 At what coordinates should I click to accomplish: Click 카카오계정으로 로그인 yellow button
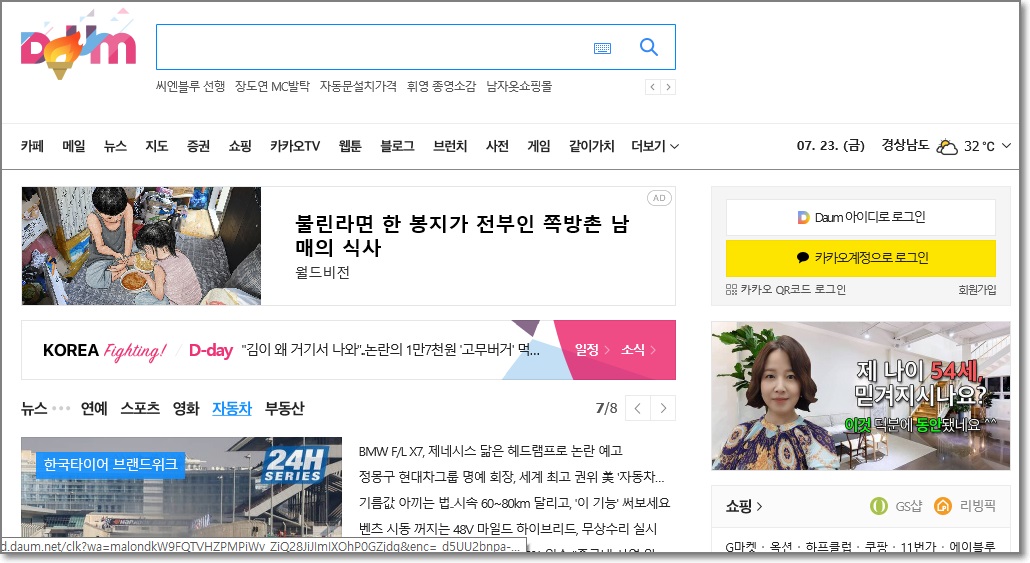coord(861,258)
